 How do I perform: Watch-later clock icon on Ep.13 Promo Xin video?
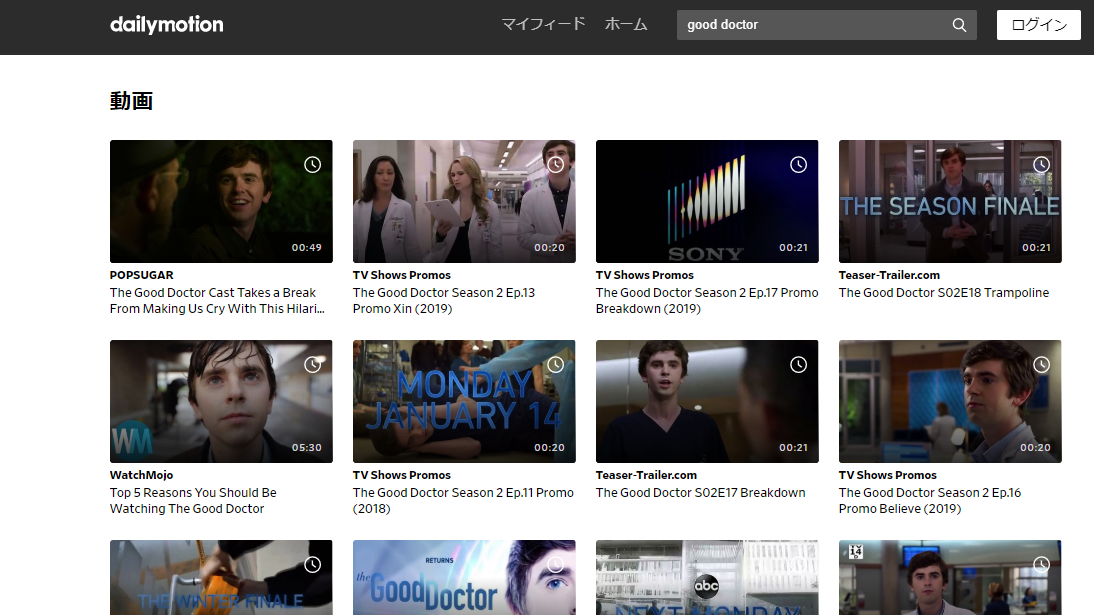555,165
